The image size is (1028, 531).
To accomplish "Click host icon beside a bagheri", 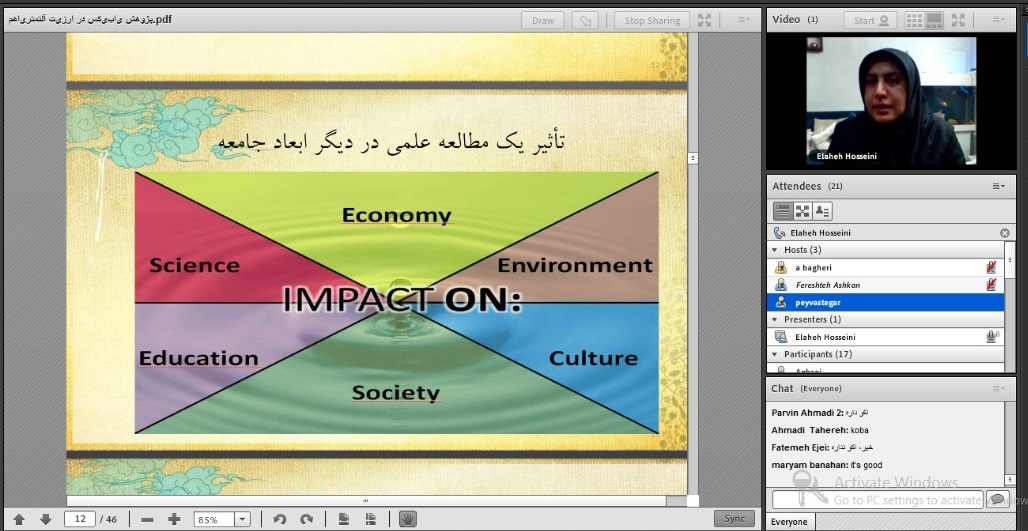I will 781,267.
